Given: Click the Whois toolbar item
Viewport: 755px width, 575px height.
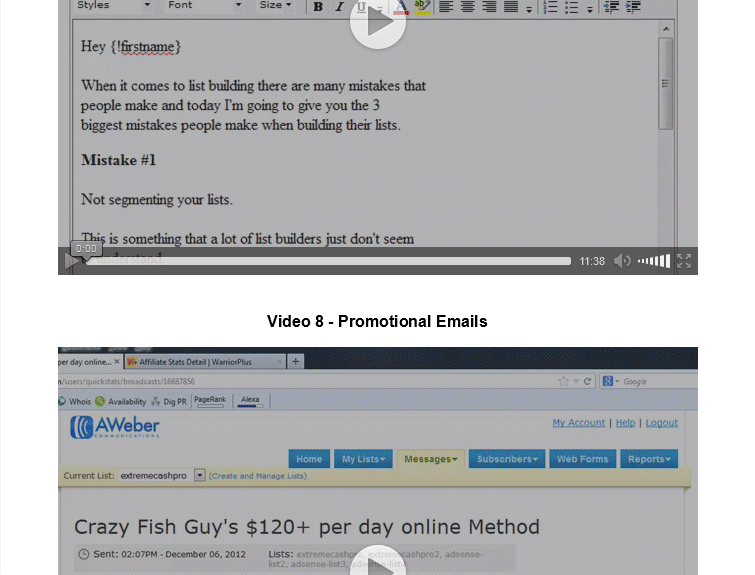Looking at the screenshot, I should (75, 401).
